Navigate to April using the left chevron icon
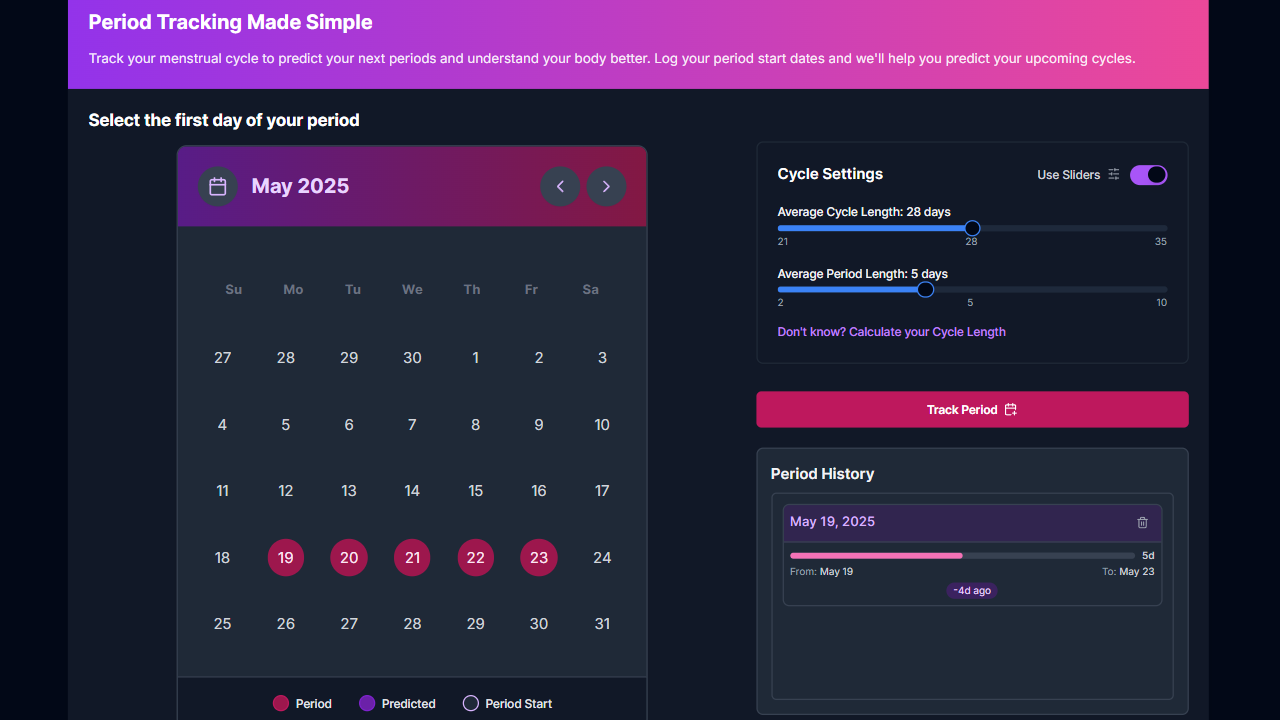1280x720 pixels. (560, 186)
